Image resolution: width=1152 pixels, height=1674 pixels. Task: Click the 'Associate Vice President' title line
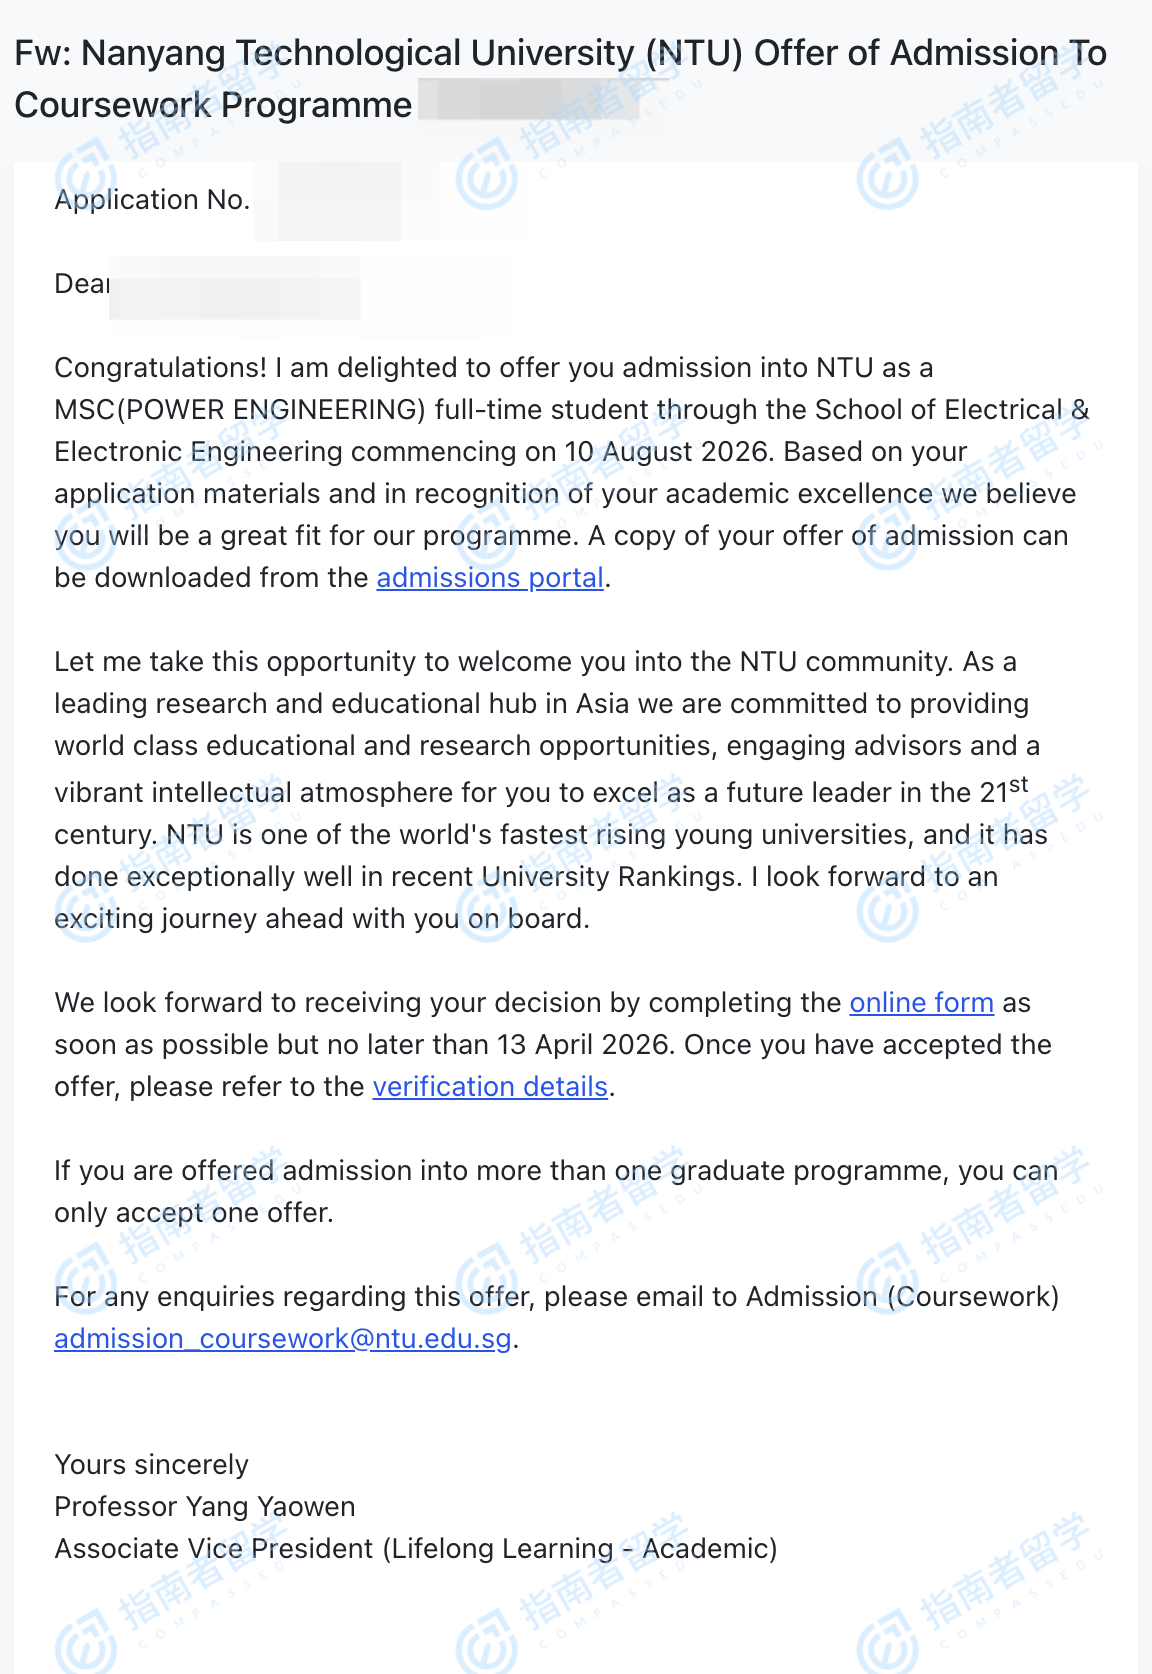[x=415, y=1549]
